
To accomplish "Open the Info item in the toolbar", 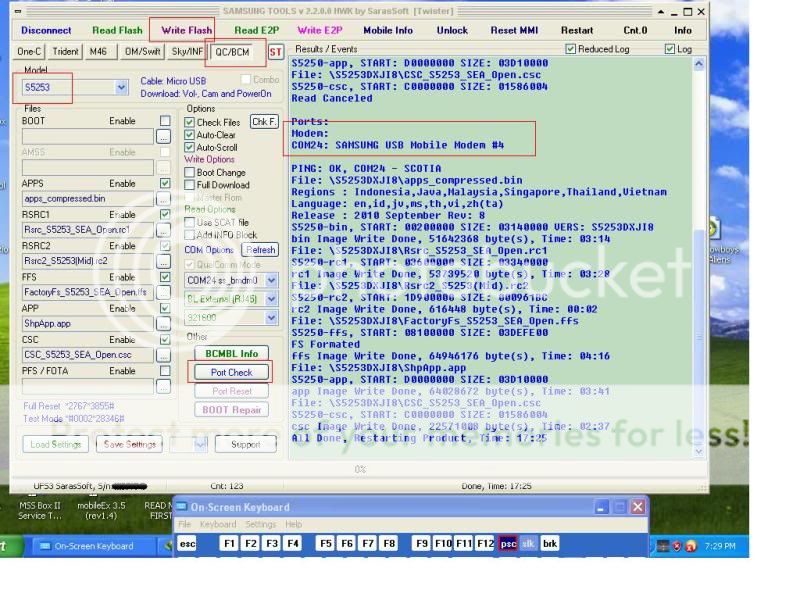I will (x=683, y=31).
